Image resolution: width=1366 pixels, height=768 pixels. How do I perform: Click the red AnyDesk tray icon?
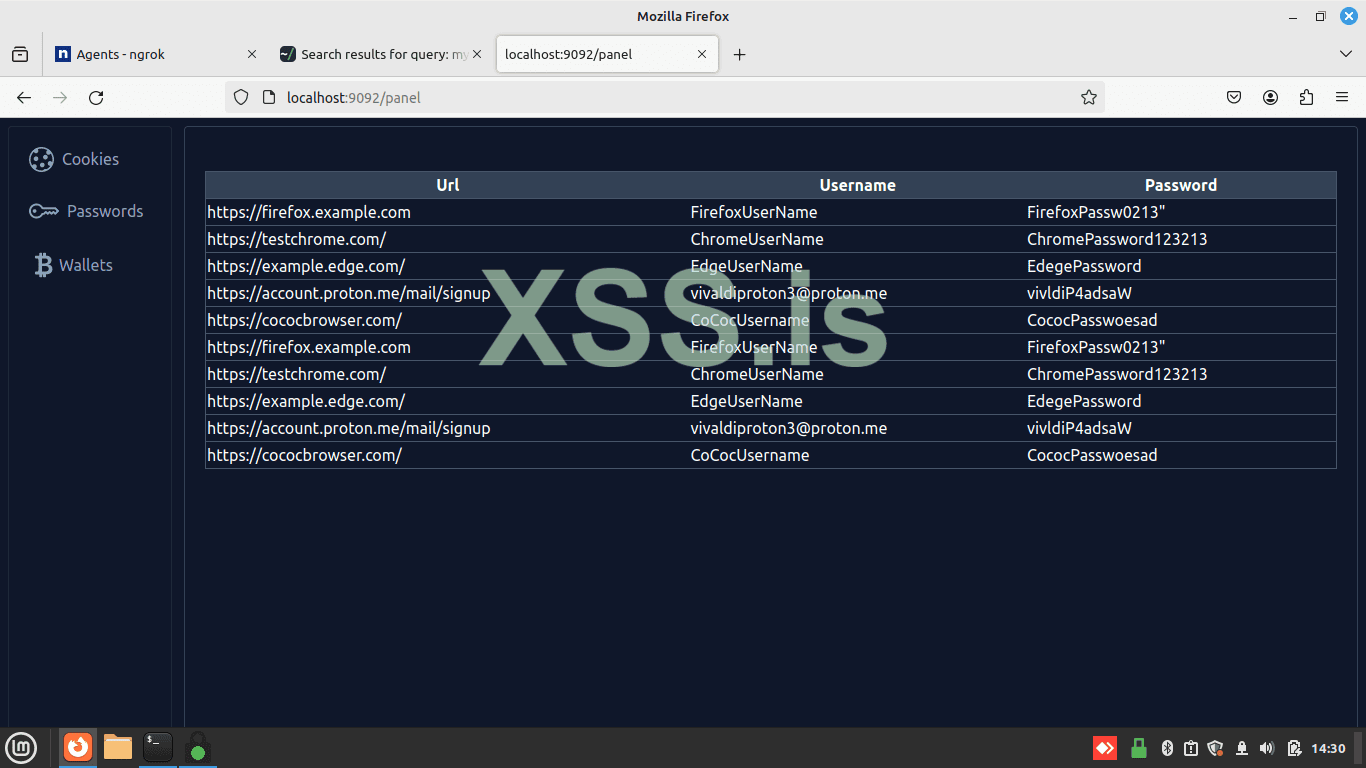[1105, 748]
